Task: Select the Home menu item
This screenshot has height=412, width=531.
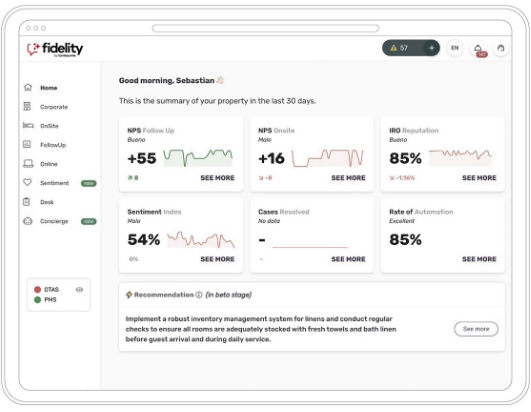Action: pyautogui.click(x=48, y=88)
